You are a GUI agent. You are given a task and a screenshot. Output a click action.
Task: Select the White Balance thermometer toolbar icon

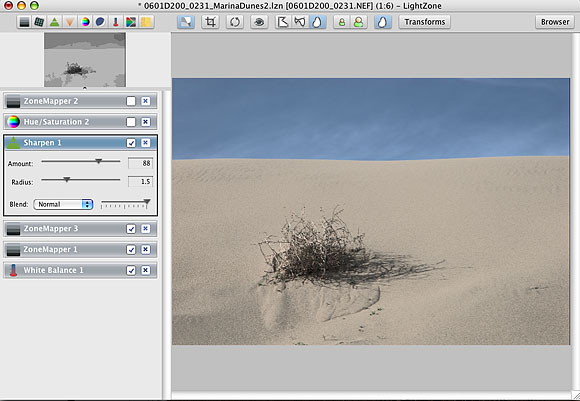[115, 22]
